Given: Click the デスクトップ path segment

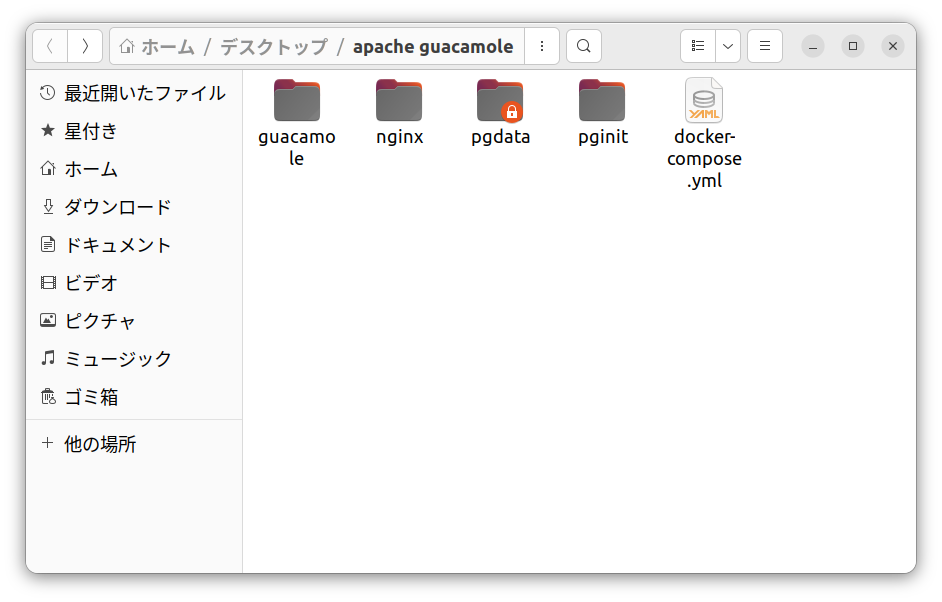Looking at the screenshot, I should [274, 46].
